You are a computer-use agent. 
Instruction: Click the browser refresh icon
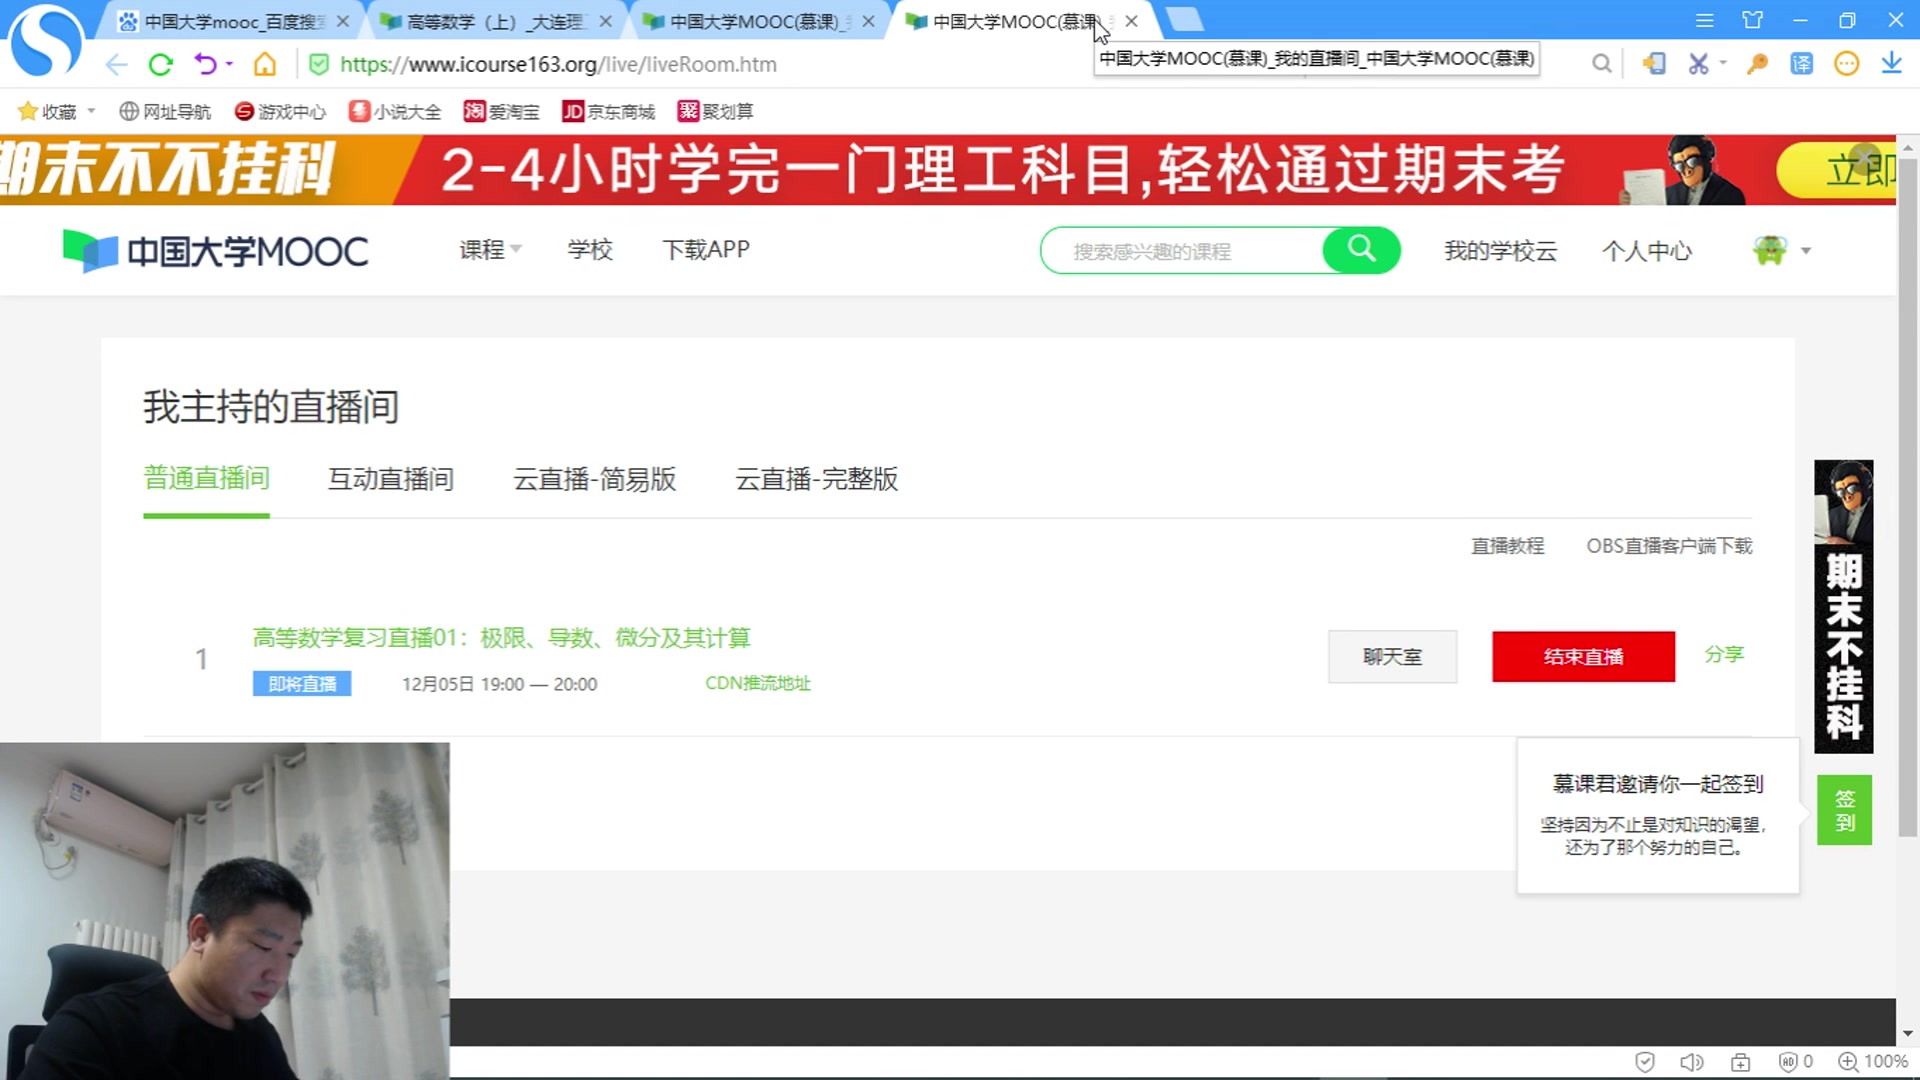click(x=160, y=65)
